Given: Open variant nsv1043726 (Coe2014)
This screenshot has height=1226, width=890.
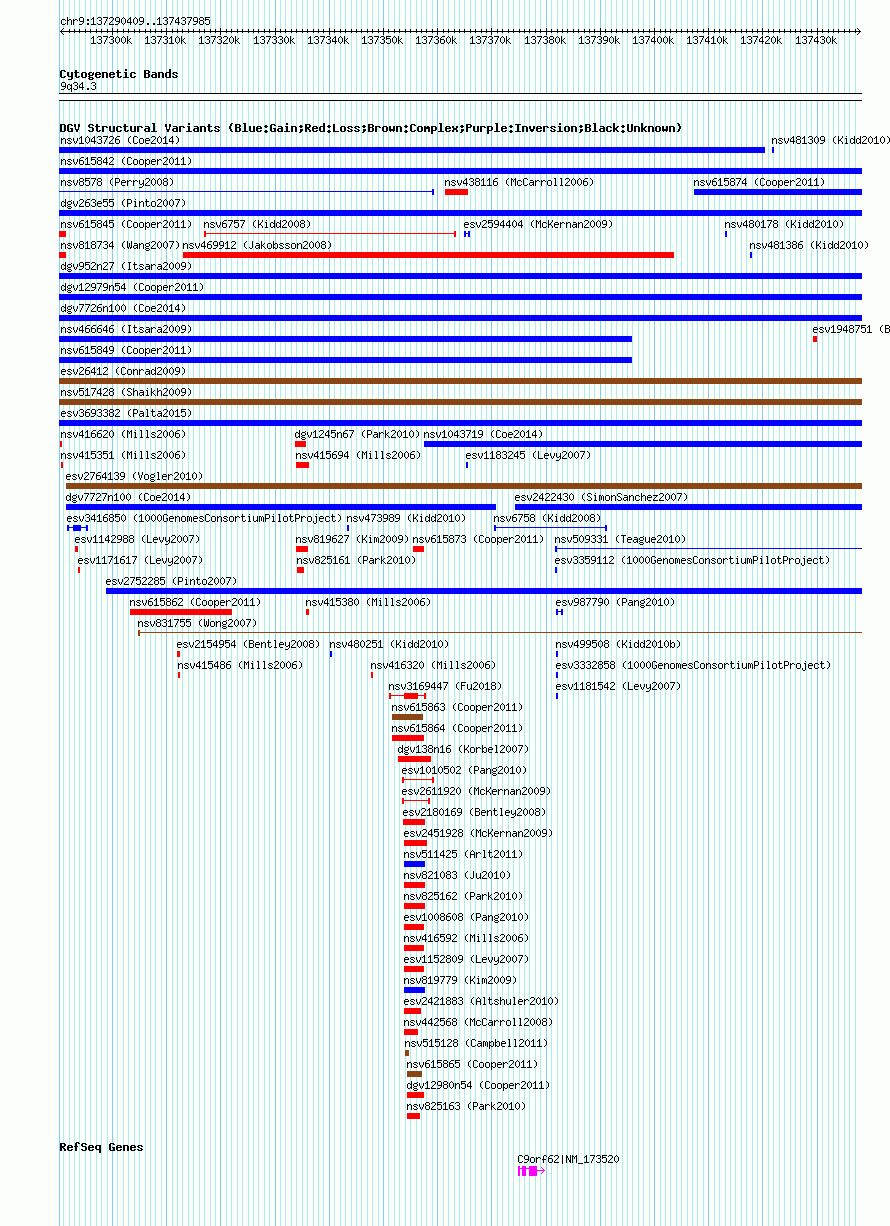Looking at the screenshot, I should pyautogui.click(x=120, y=140).
